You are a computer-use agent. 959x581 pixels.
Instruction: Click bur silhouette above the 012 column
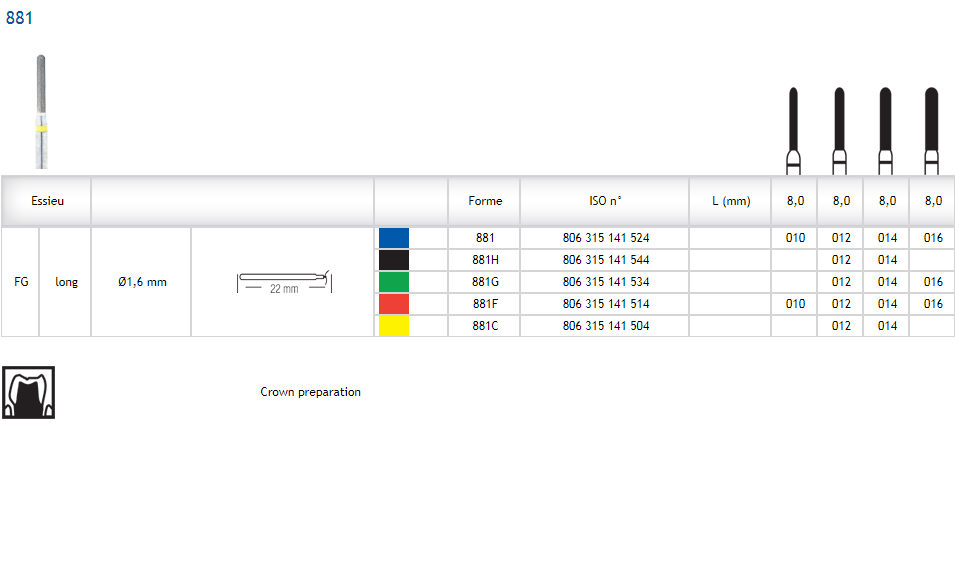[x=840, y=130]
